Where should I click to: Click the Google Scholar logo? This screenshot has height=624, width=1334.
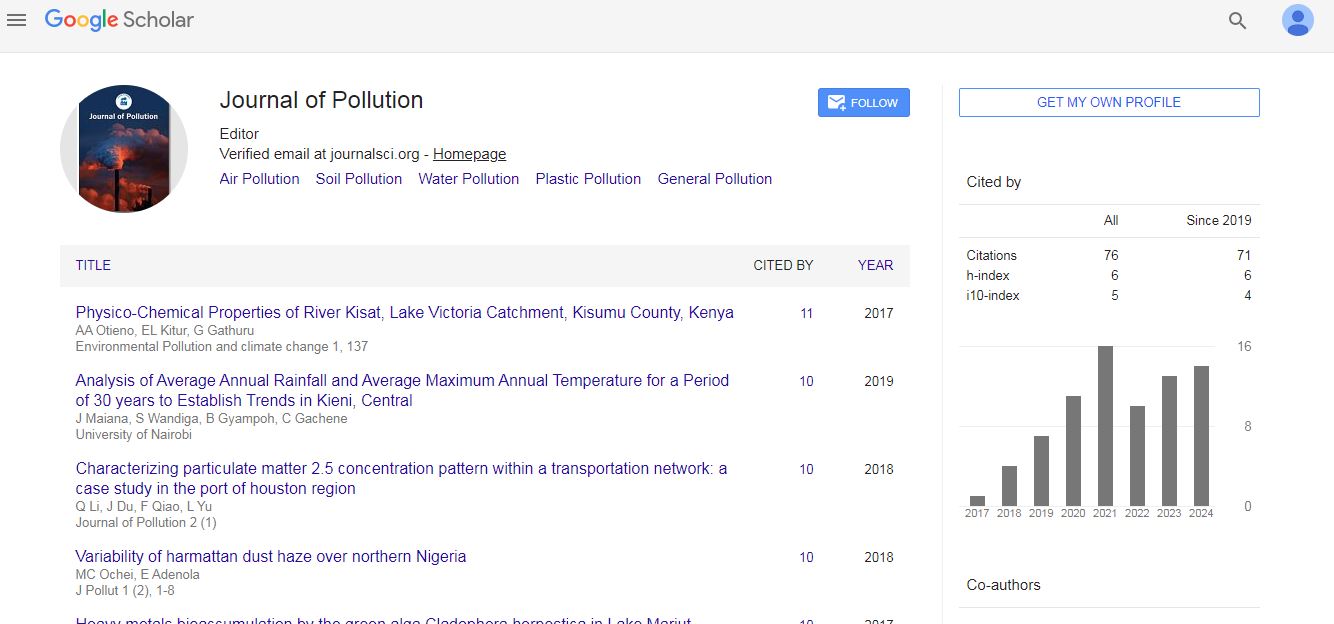119,20
